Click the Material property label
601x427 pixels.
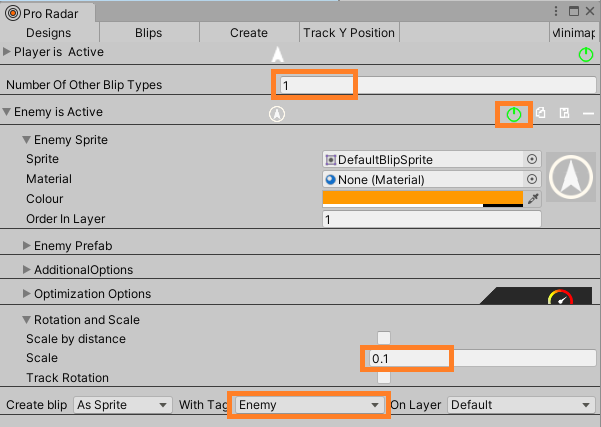click(49, 179)
